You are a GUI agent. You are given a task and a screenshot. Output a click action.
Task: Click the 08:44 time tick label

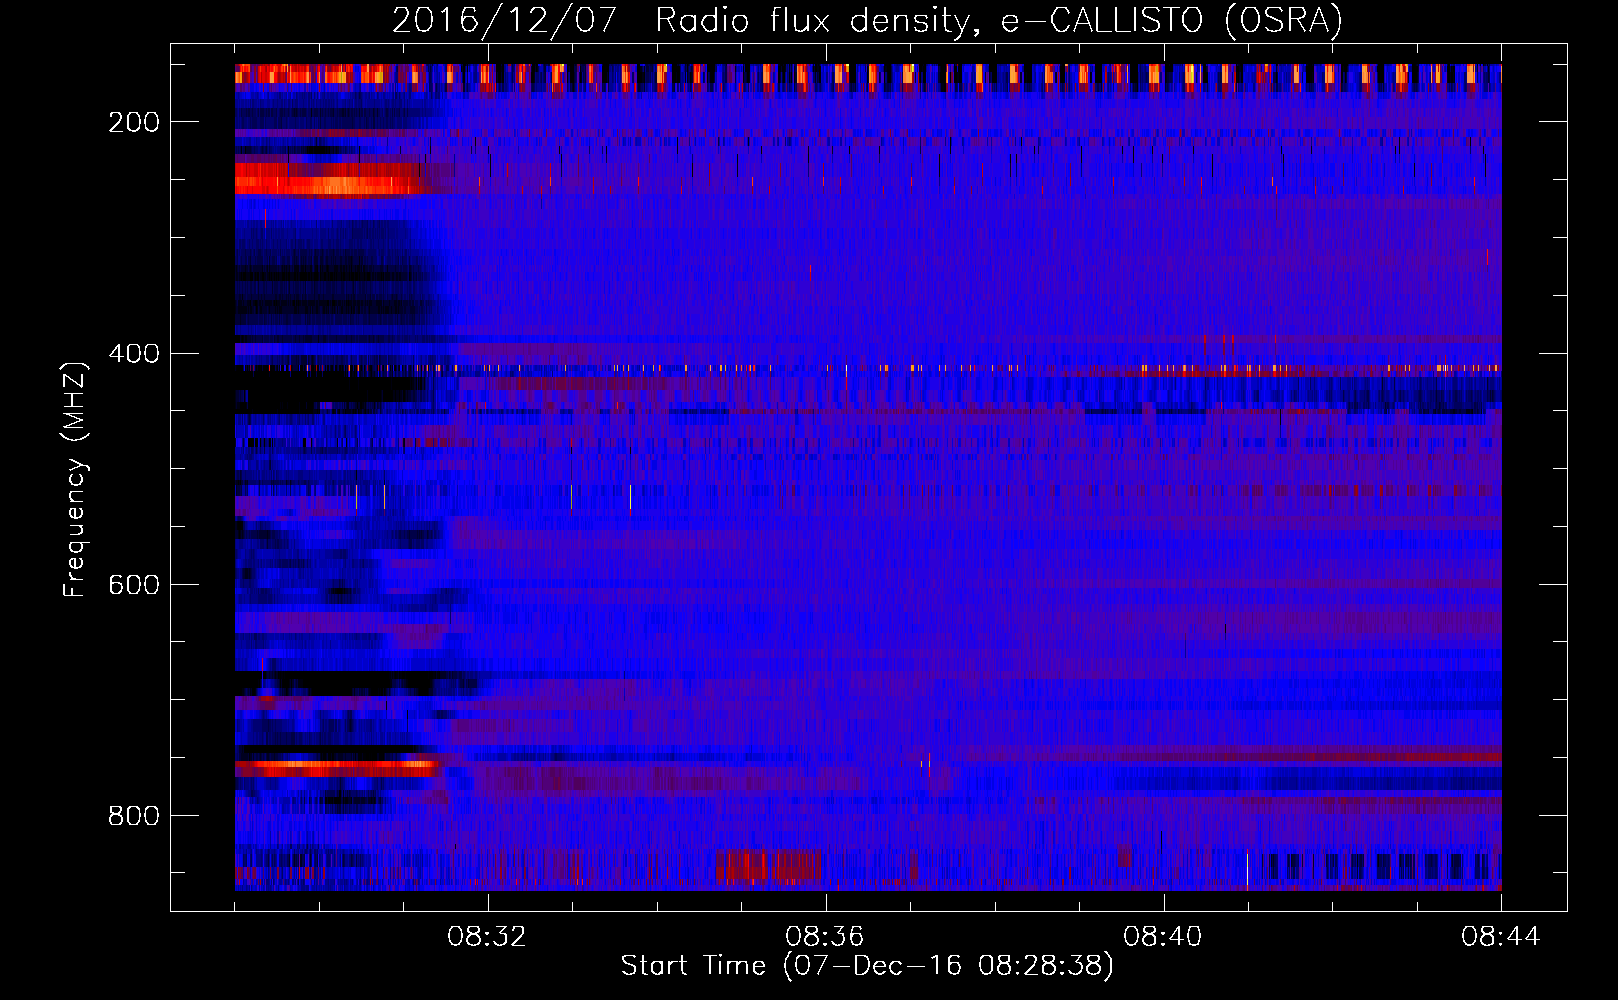(x=1501, y=937)
